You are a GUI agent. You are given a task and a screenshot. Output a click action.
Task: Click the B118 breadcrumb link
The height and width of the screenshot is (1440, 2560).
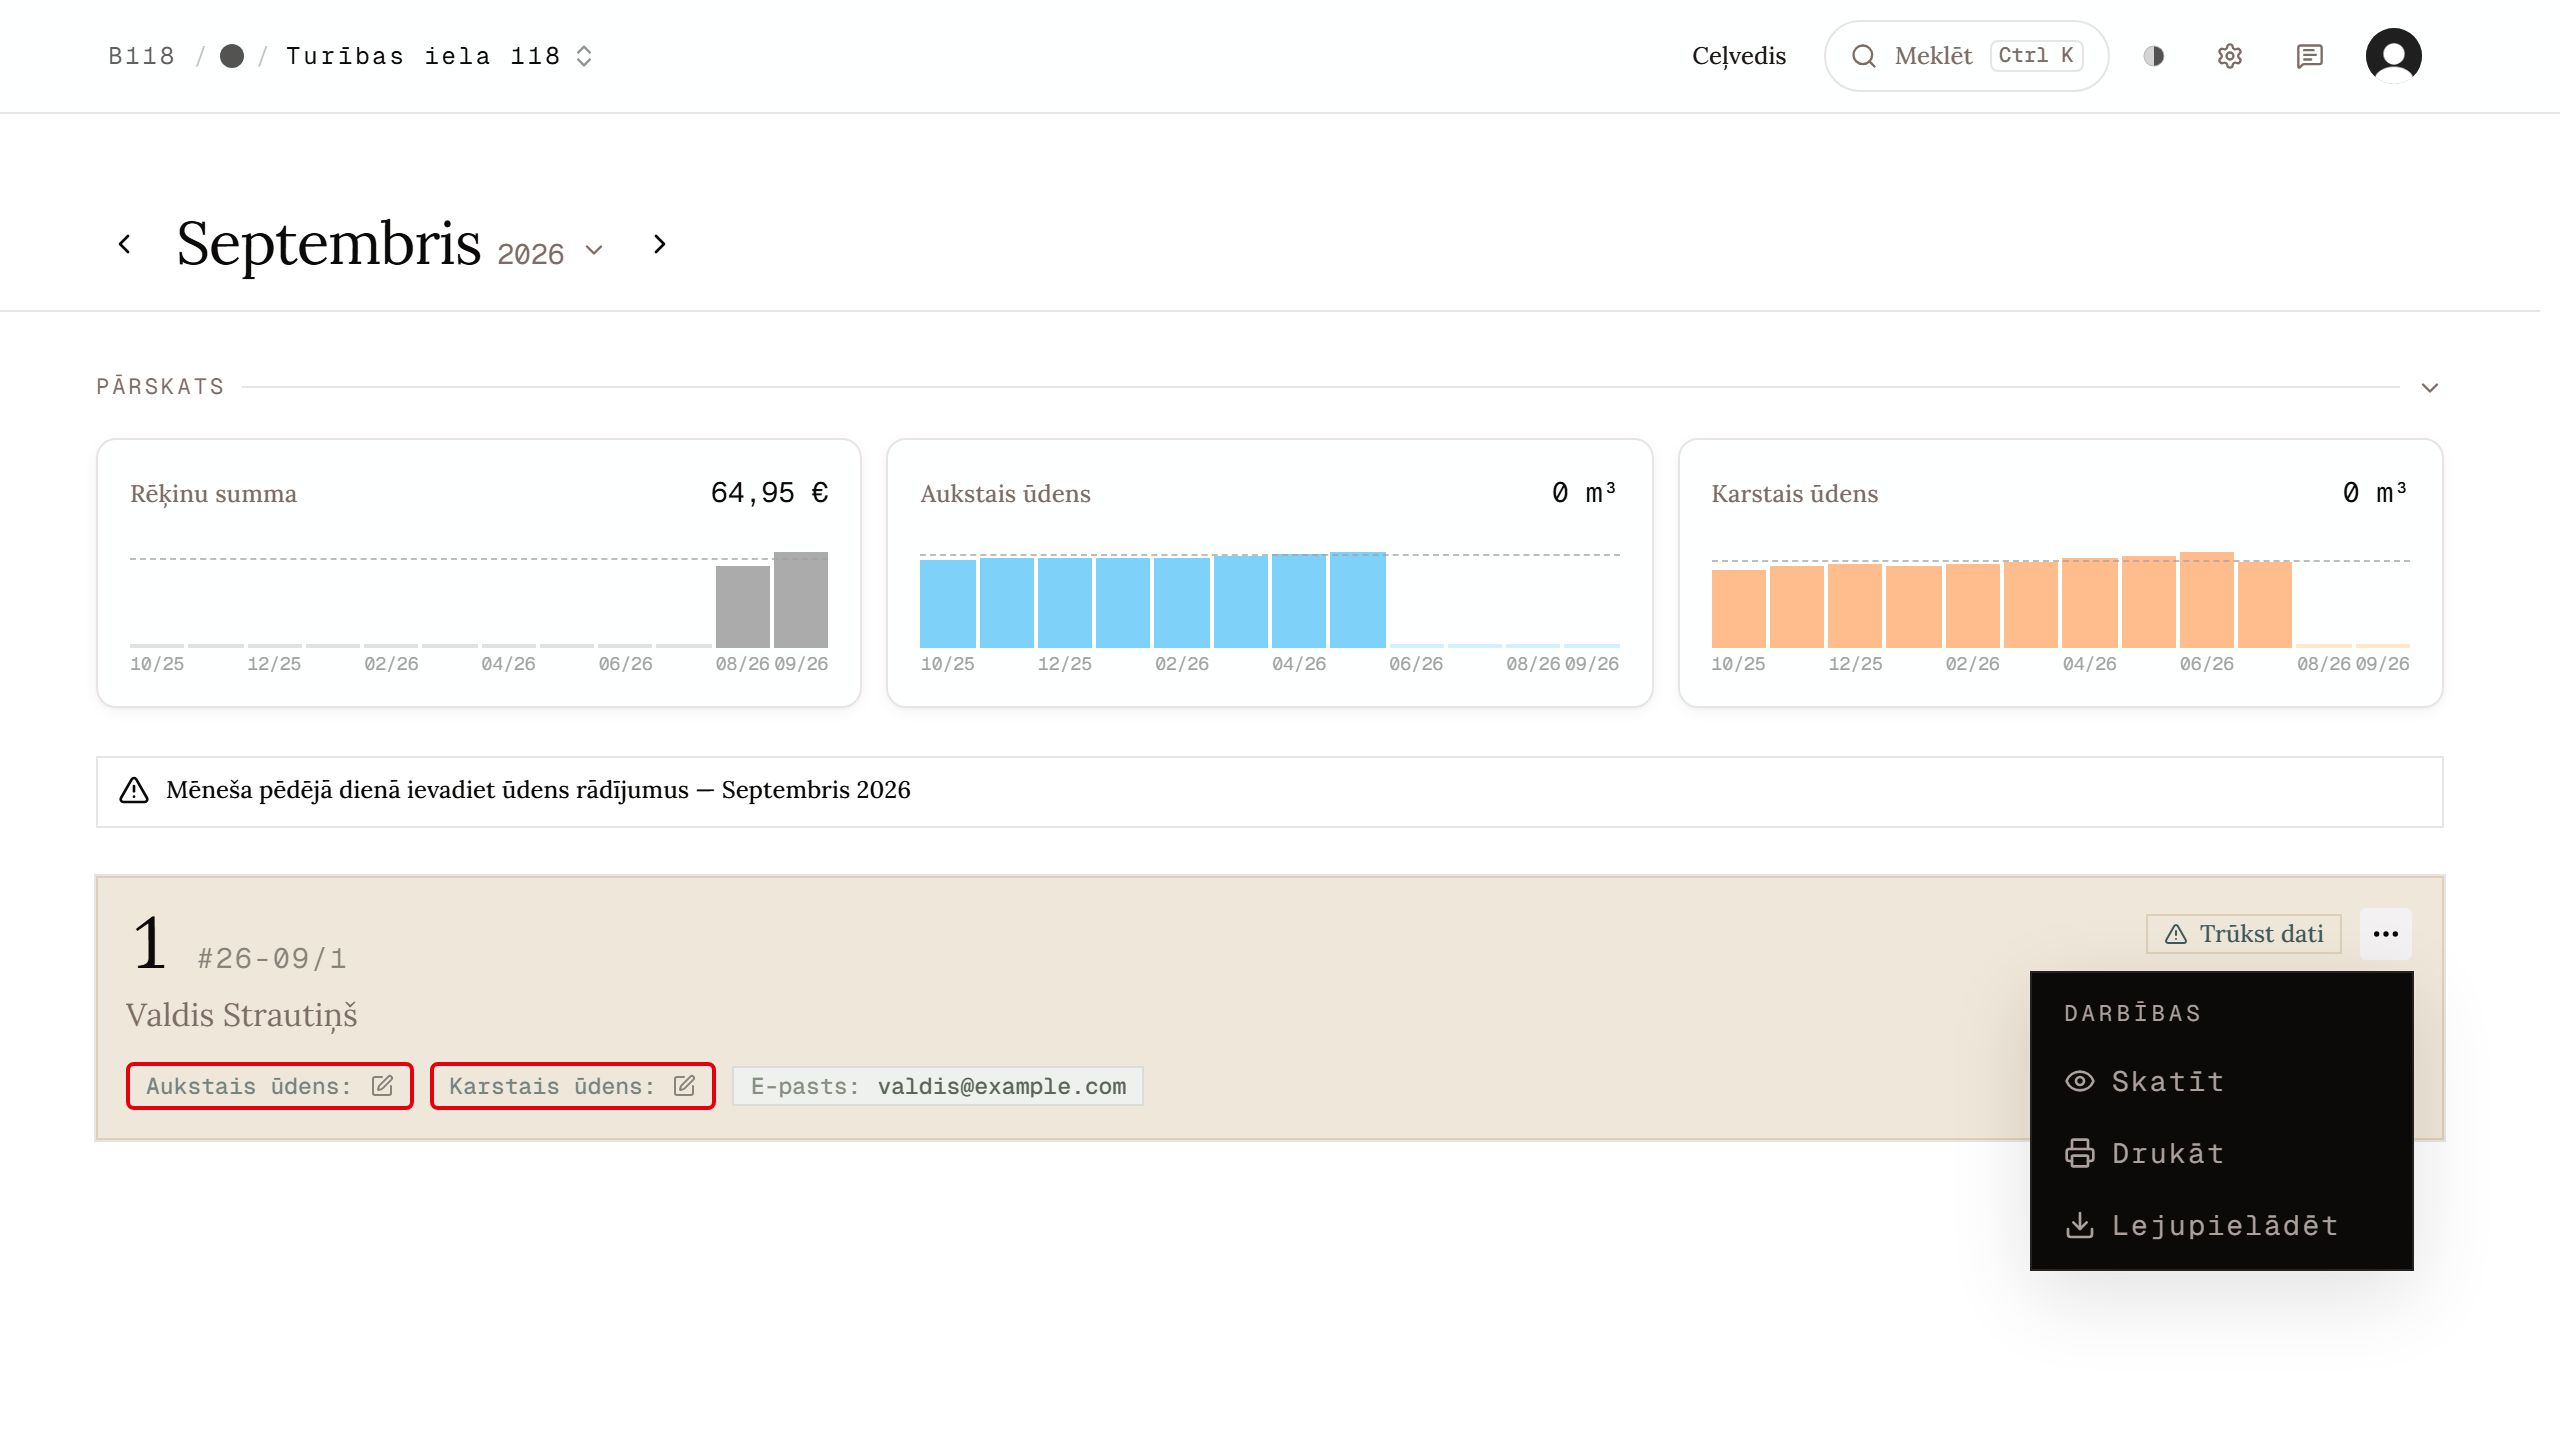pos(141,56)
